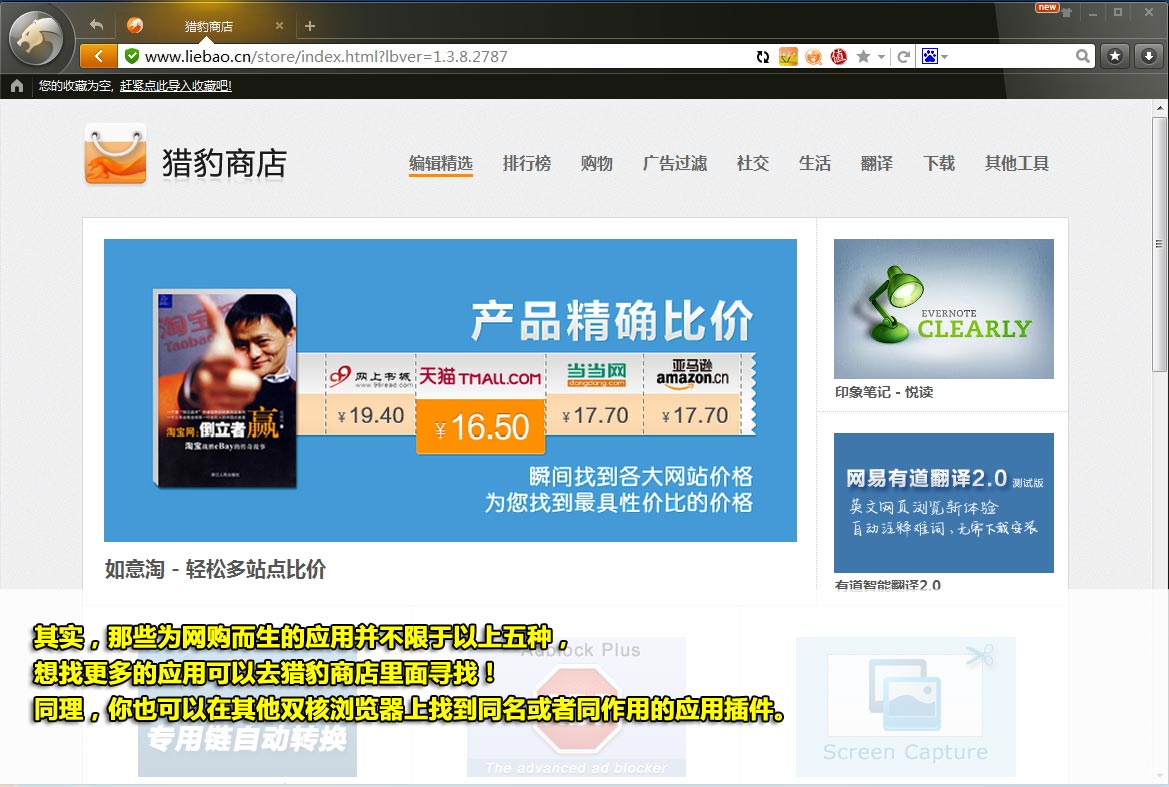Screen dimensions: 1169x787
Task: Click the scrollbar up arrow
Action: (x=1159, y=108)
